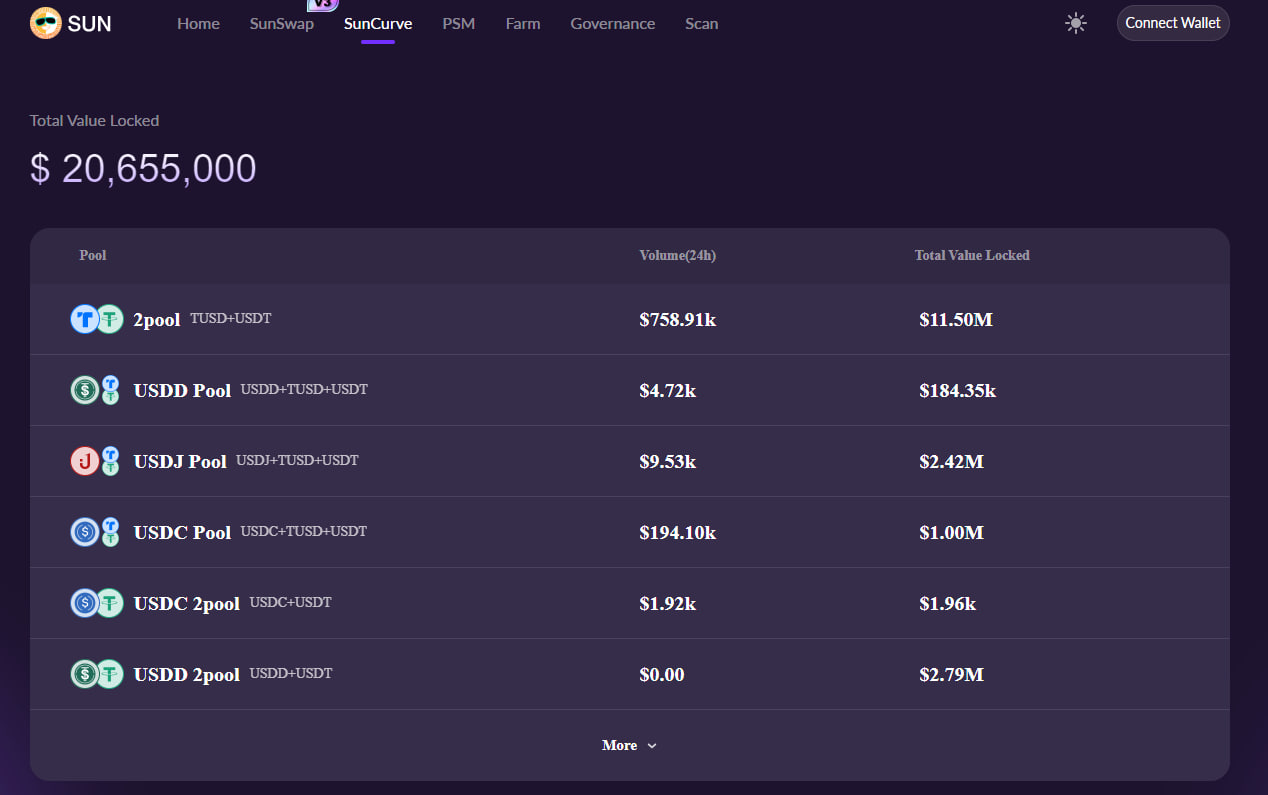Click the $0.00 volume value

(662, 675)
